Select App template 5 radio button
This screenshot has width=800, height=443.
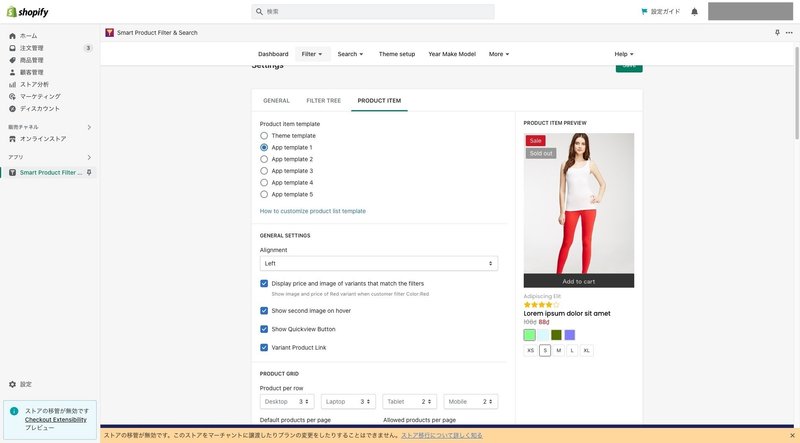point(264,194)
